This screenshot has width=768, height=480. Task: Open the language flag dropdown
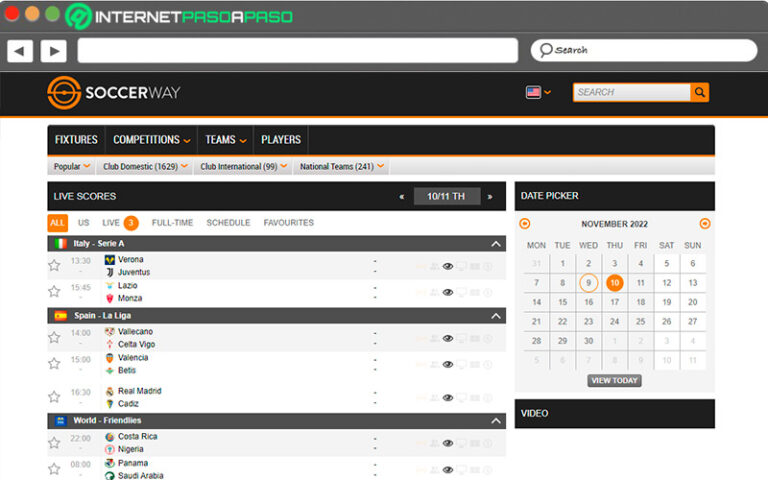click(538, 92)
